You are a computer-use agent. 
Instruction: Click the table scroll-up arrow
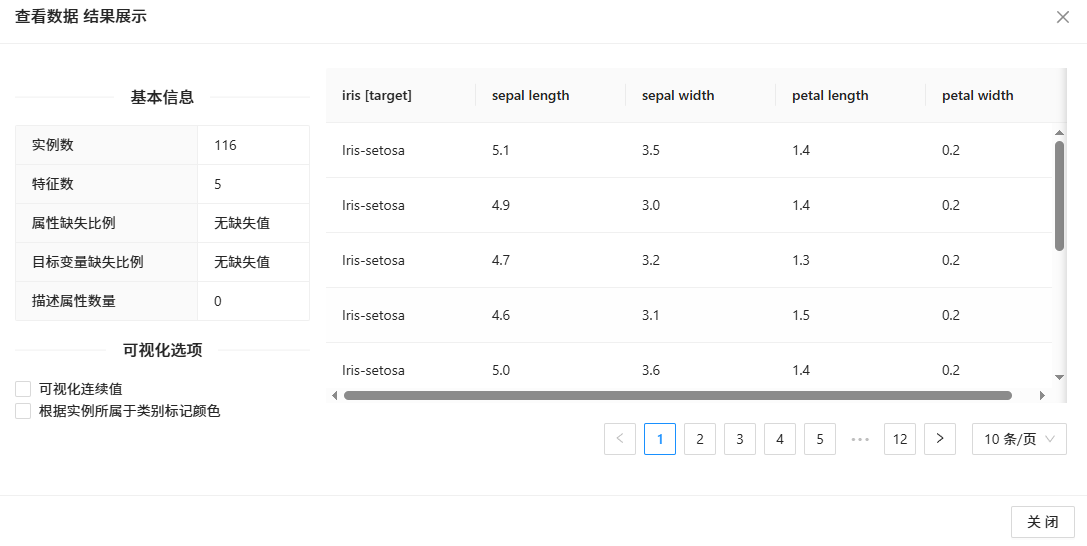1059,132
